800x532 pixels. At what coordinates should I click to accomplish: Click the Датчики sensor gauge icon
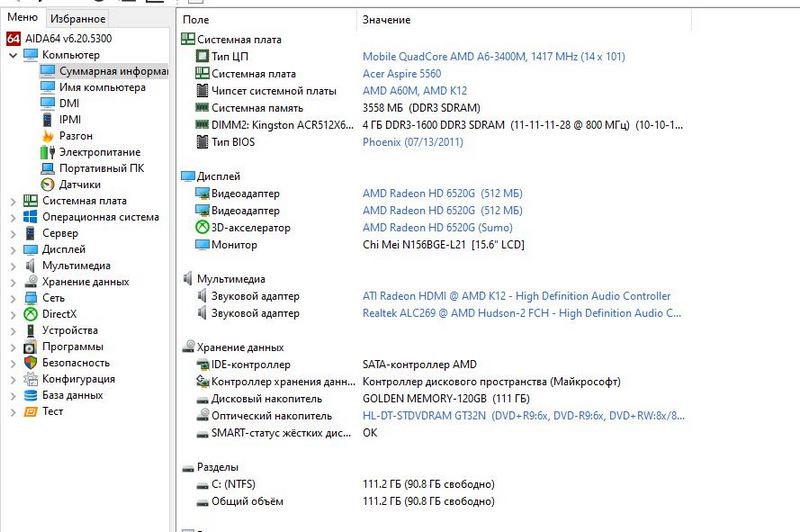click(47, 184)
